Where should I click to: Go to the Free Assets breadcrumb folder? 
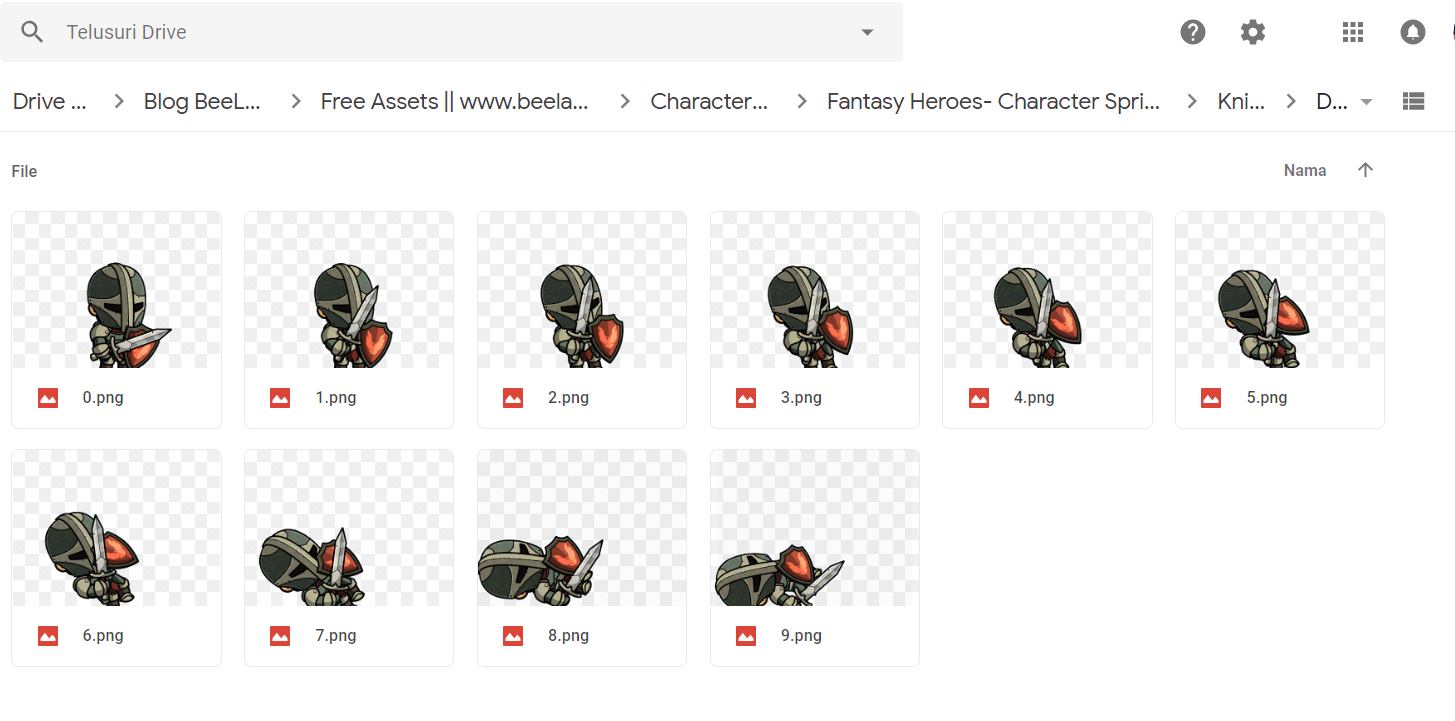click(454, 101)
